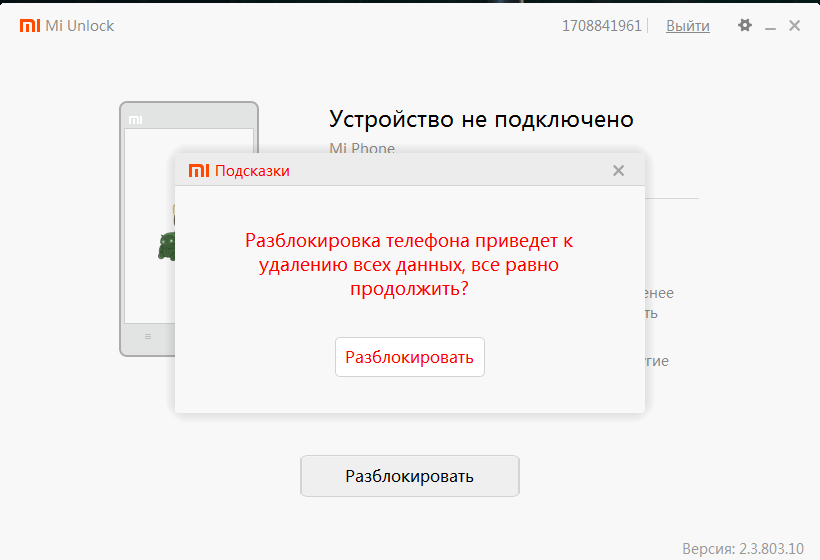Open settings via the gear icon
The image size is (820, 560).
pos(745,25)
